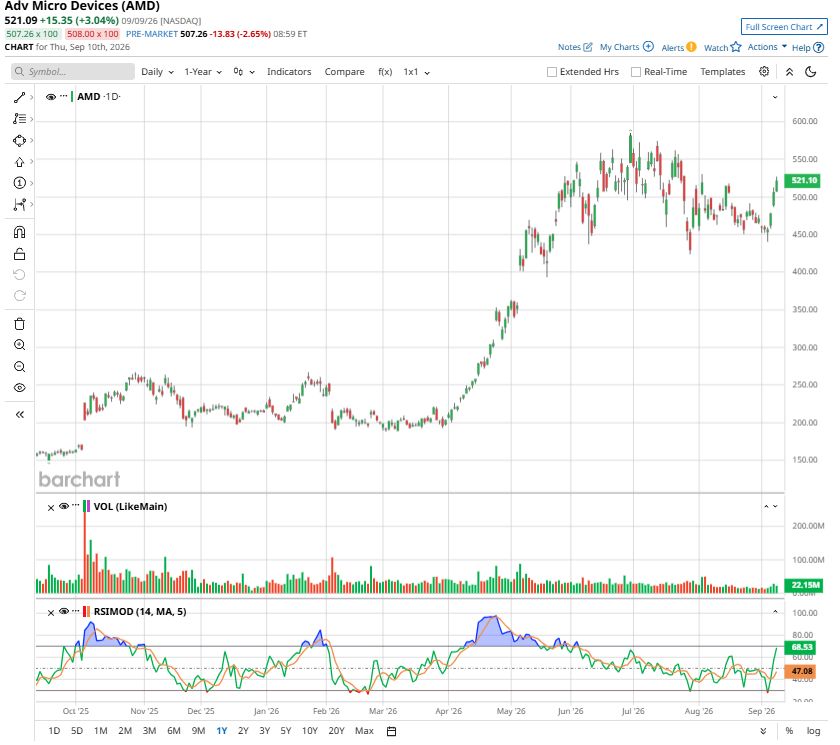Viewport: 840px width, 745px height.
Task: Open the Full Screen Chart
Action: 784,27
